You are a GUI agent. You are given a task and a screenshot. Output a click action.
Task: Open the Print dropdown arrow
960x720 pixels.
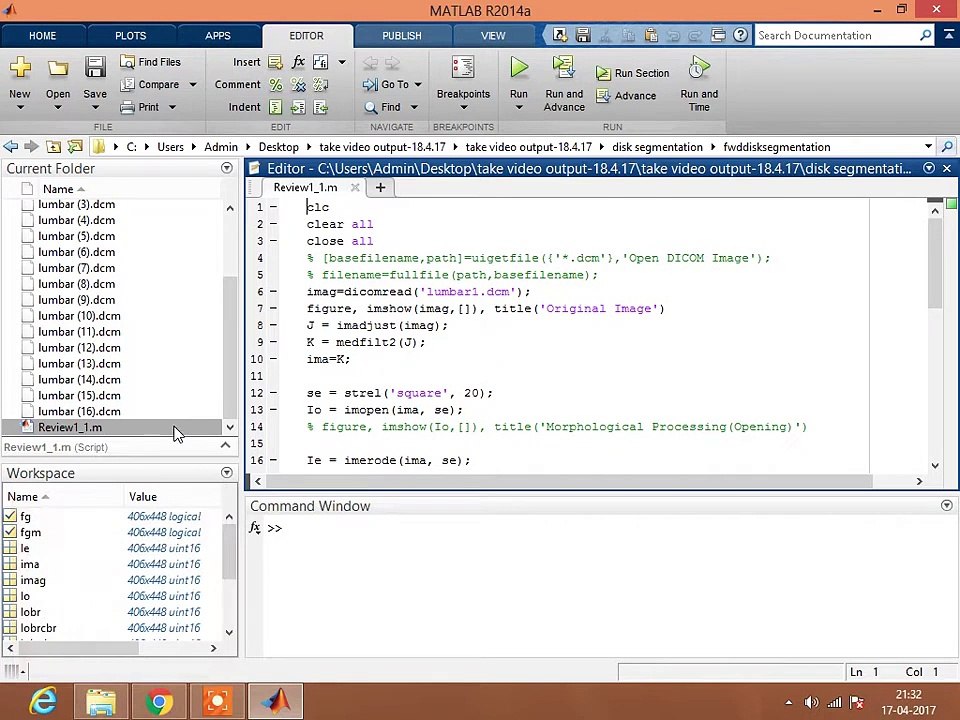[x=171, y=108]
